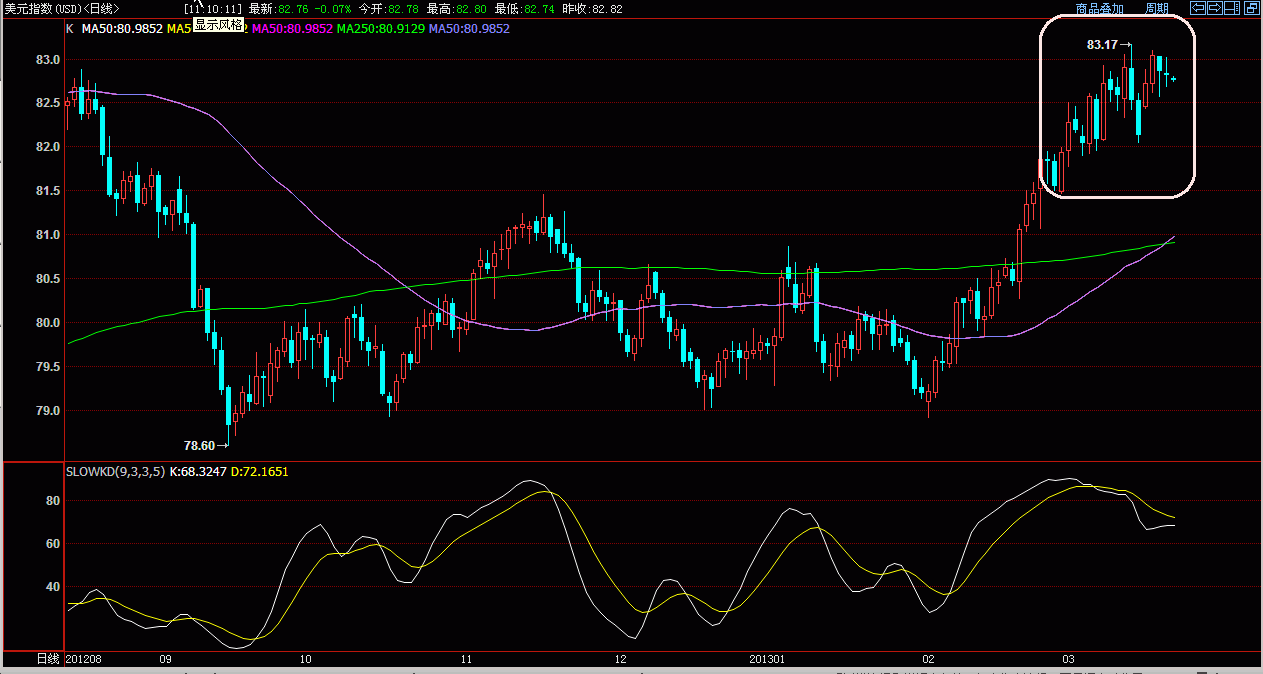Image resolution: width=1263 pixels, height=674 pixels.
Task: Click the 79.0 price axis label
Action: [x=48, y=411]
